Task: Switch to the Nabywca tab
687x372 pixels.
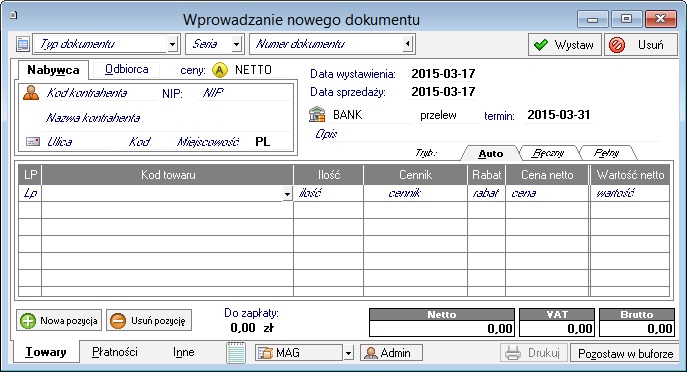Action: point(53,70)
